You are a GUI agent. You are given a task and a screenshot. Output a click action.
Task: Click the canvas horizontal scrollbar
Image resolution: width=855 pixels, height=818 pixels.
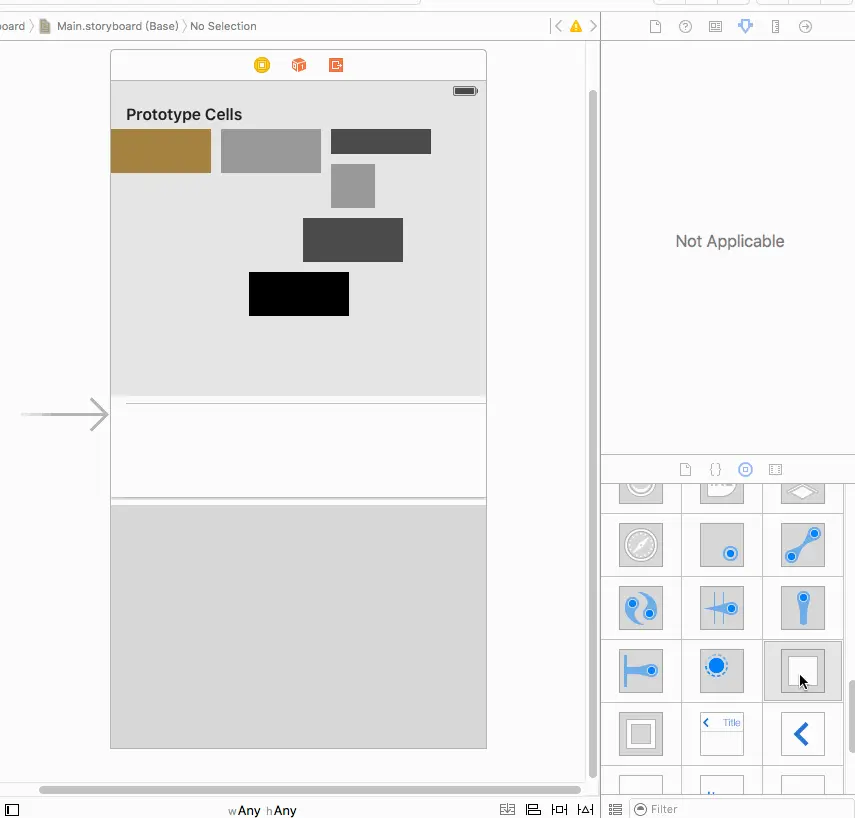pos(310,790)
